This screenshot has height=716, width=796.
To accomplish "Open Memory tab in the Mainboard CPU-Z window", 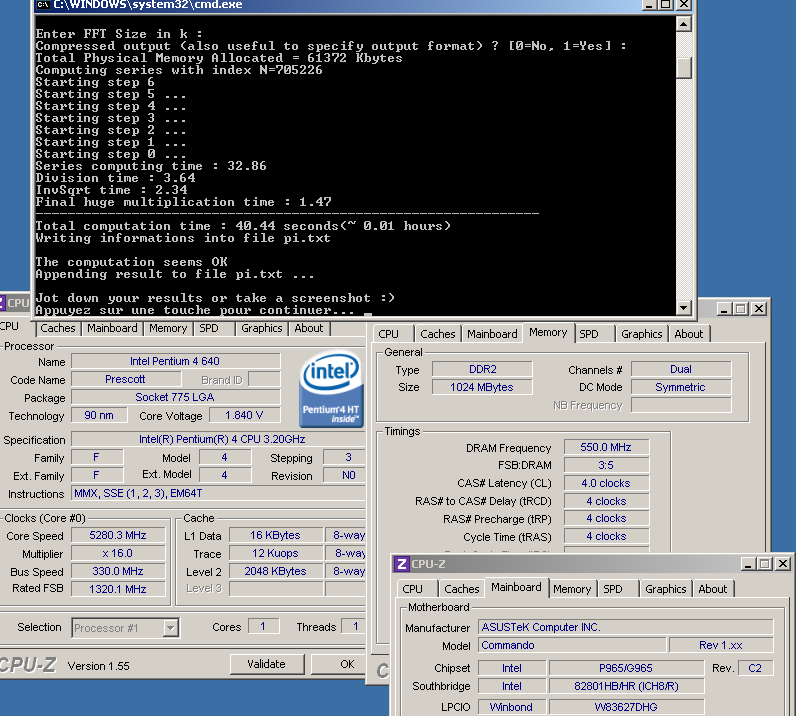I will click(572, 589).
